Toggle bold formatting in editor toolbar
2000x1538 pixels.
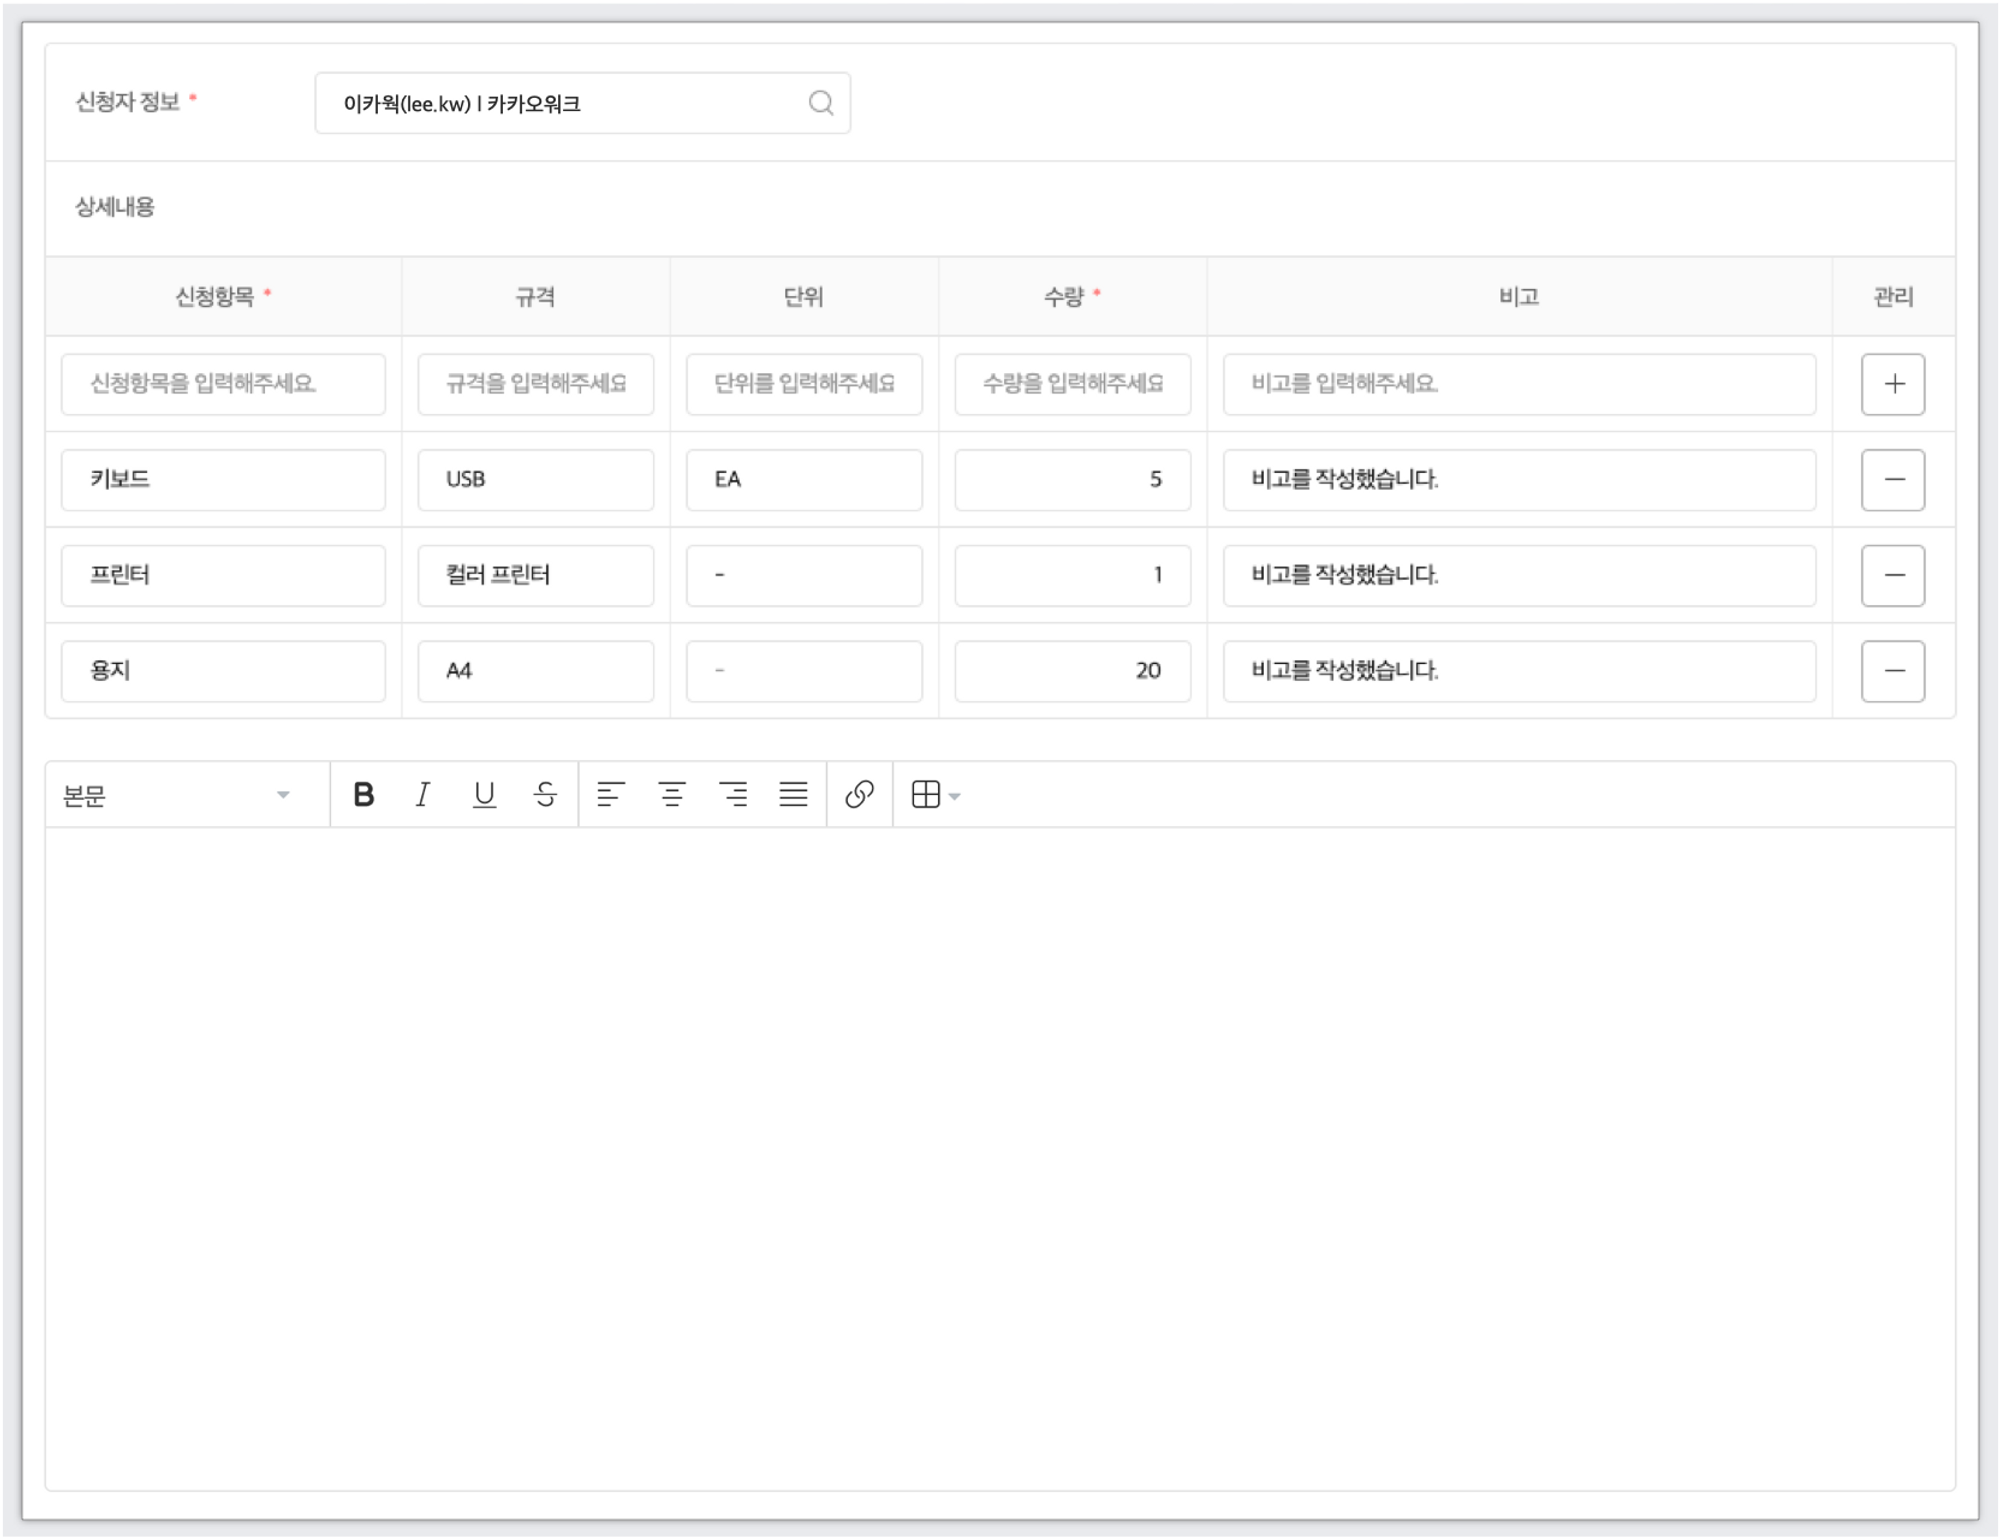(364, 795)
